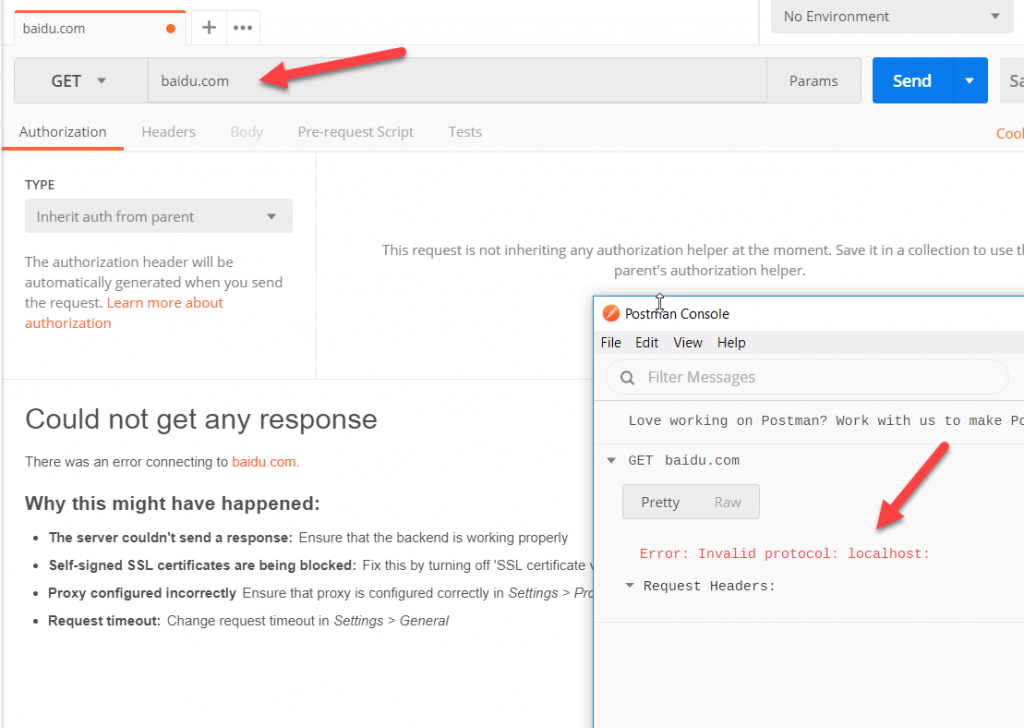The height and width of the screenshot is (728, 1024).
Task: Switch to the Tests tab
Action: click(465, 132)
